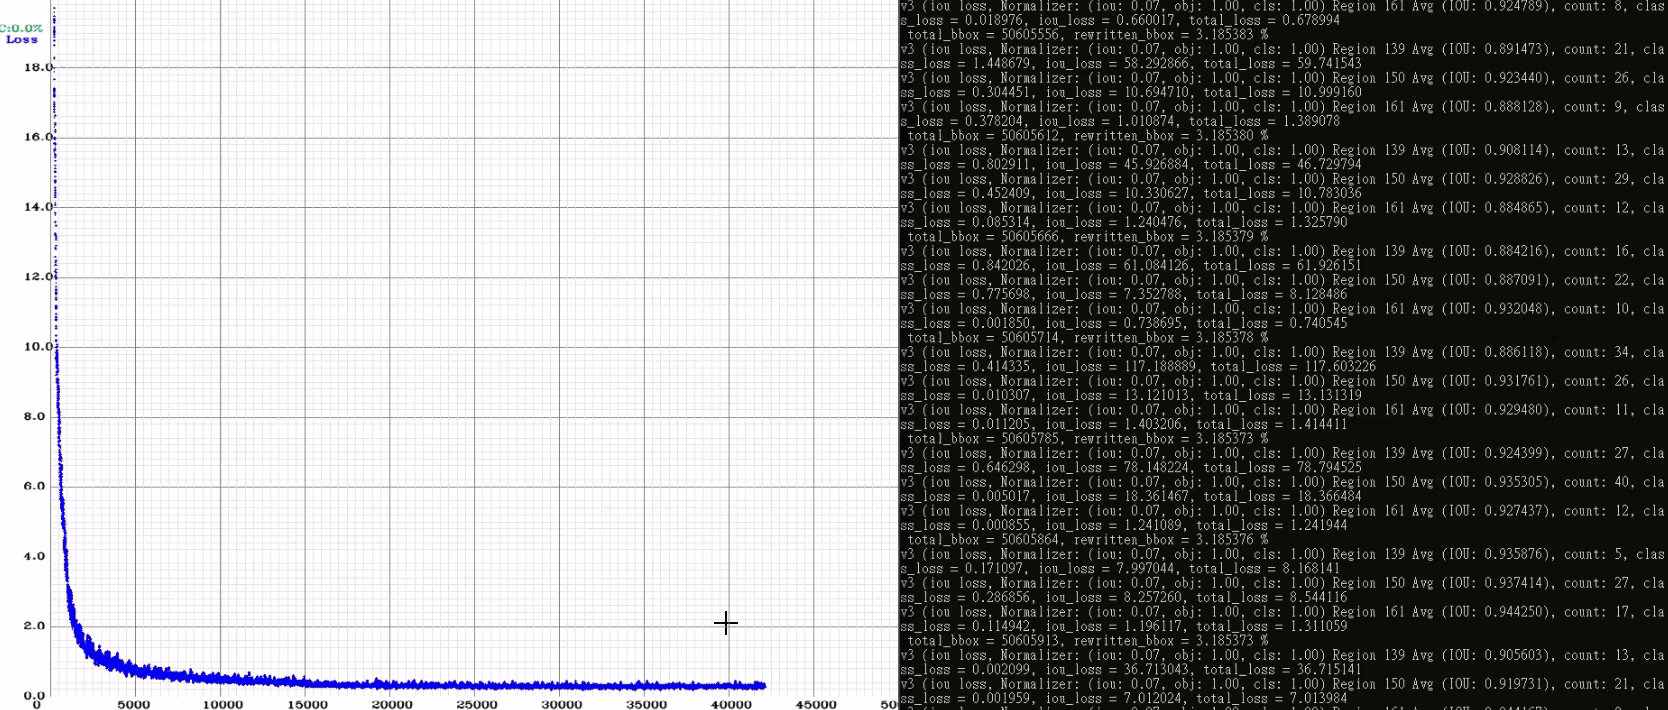Click the right end of the loss curve
The height and width of the screenshot is (710, 1668).
[x=763, y=685]
